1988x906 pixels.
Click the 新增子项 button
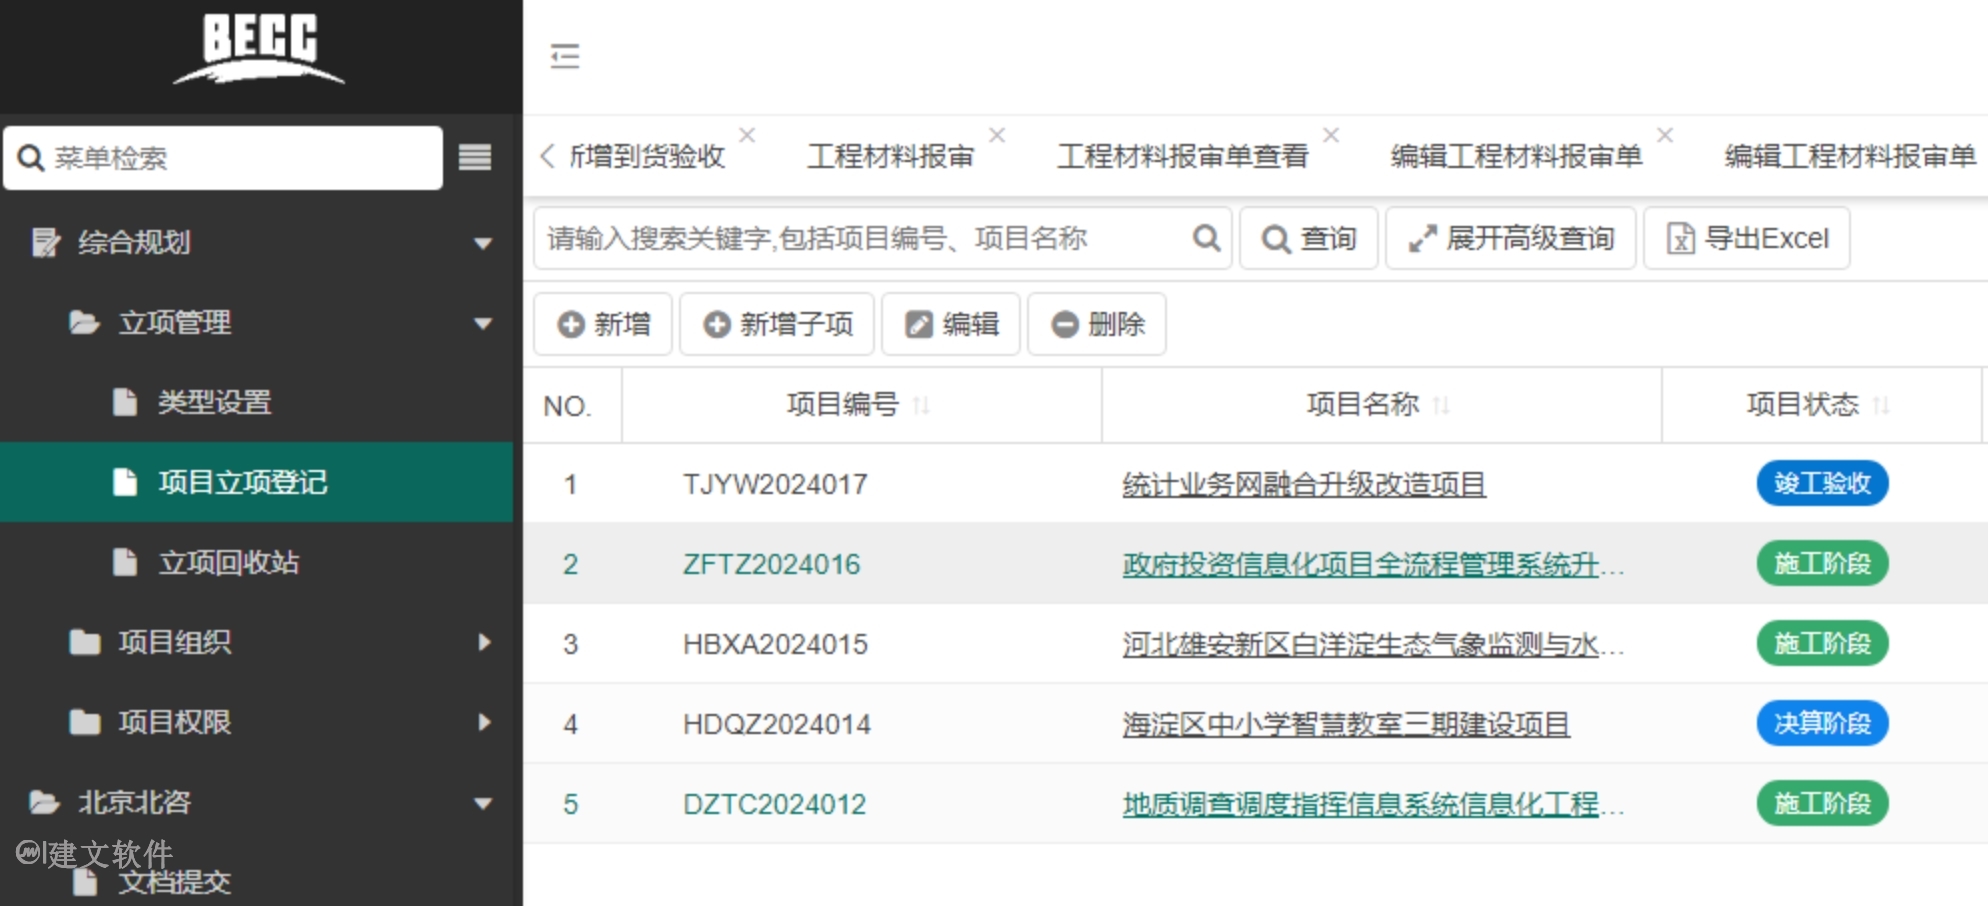(777, 324)
